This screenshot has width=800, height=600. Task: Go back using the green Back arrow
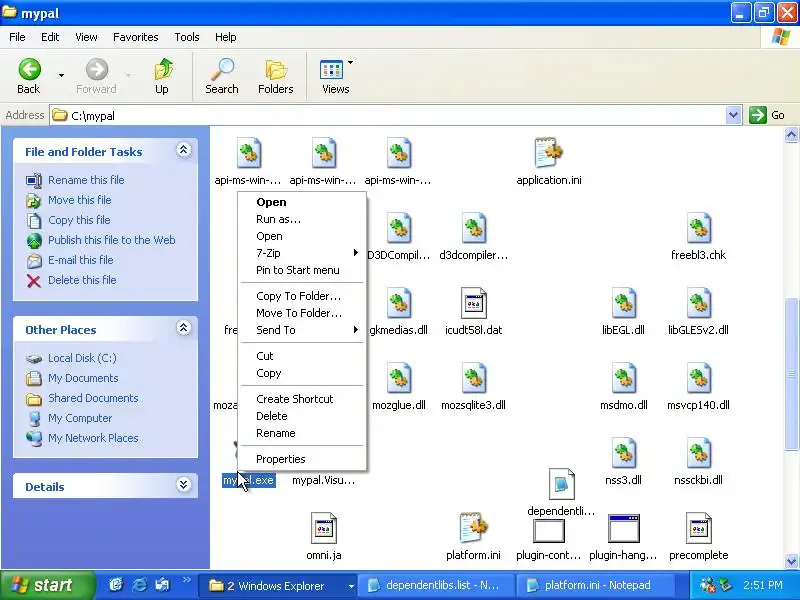pos(29,69)
